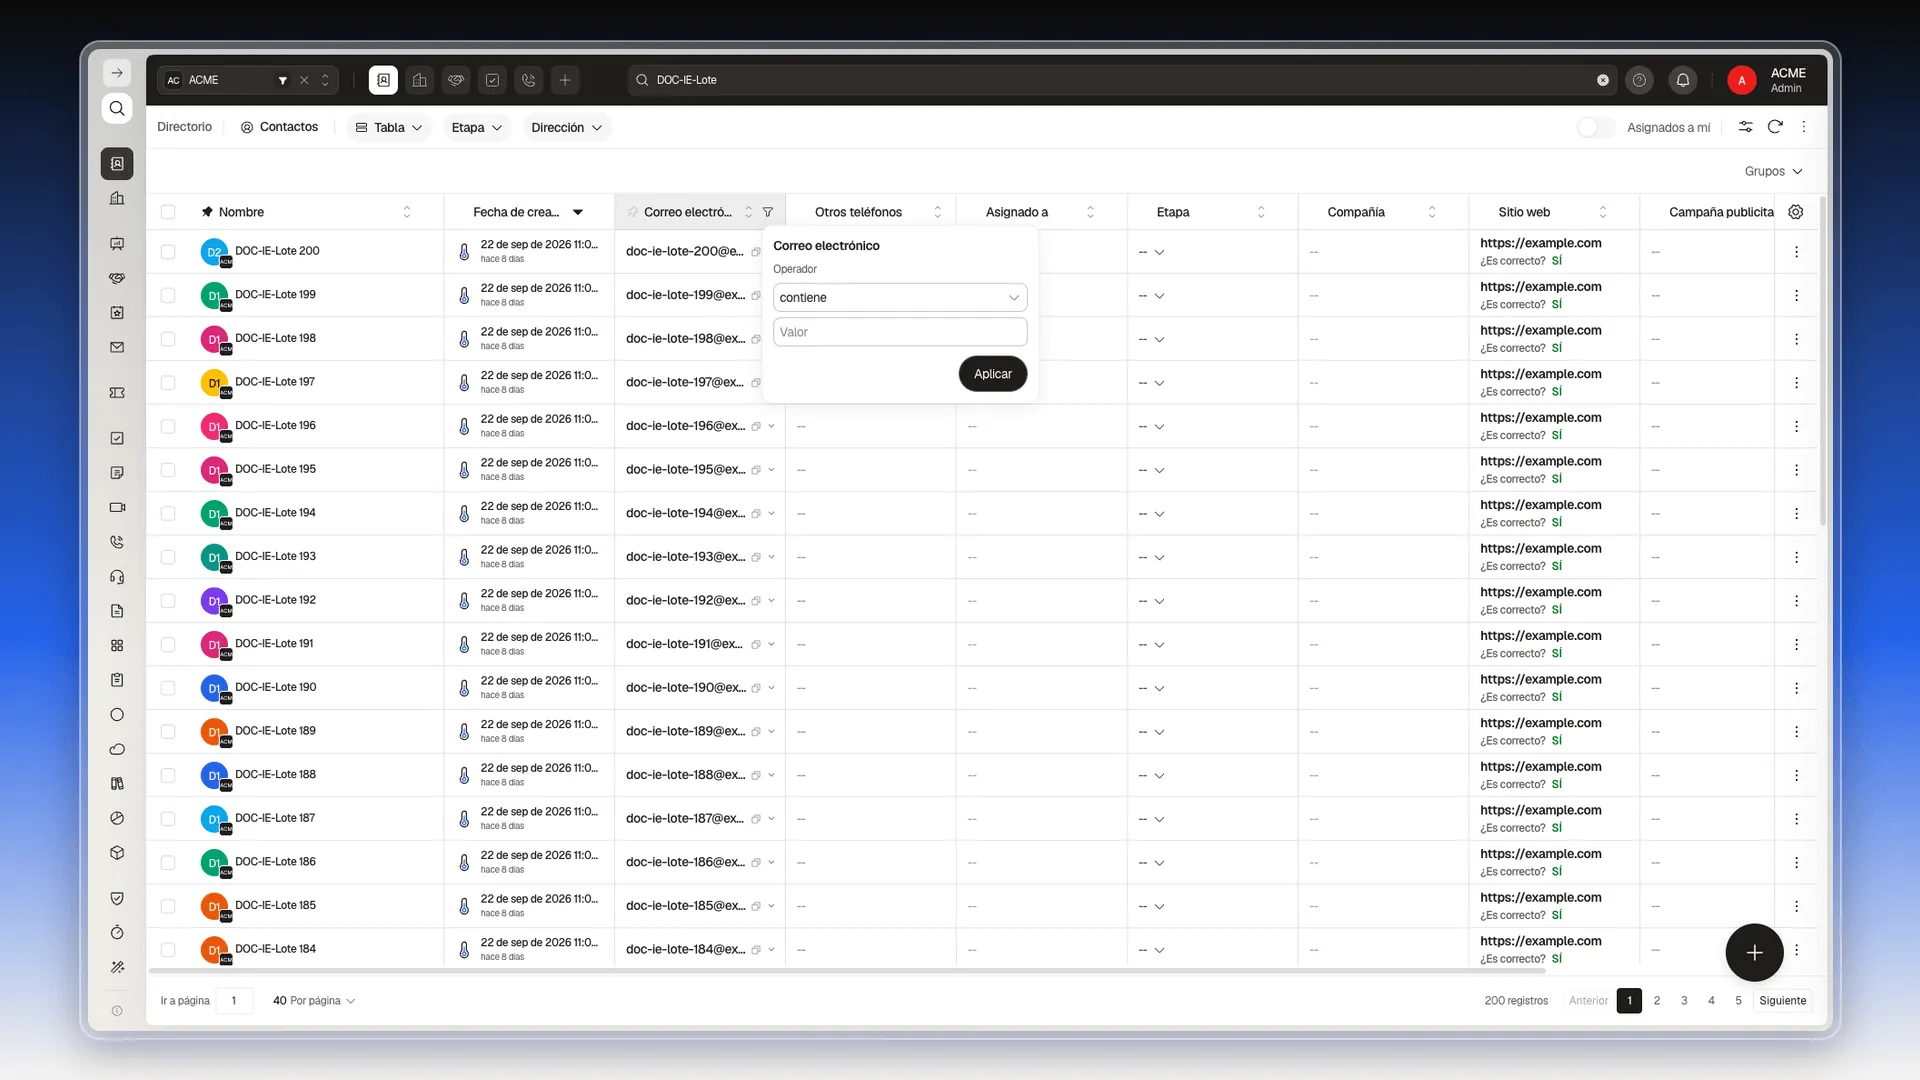
Task: Click the refresh icon in the toolbar
Action: pos(1775,127)
